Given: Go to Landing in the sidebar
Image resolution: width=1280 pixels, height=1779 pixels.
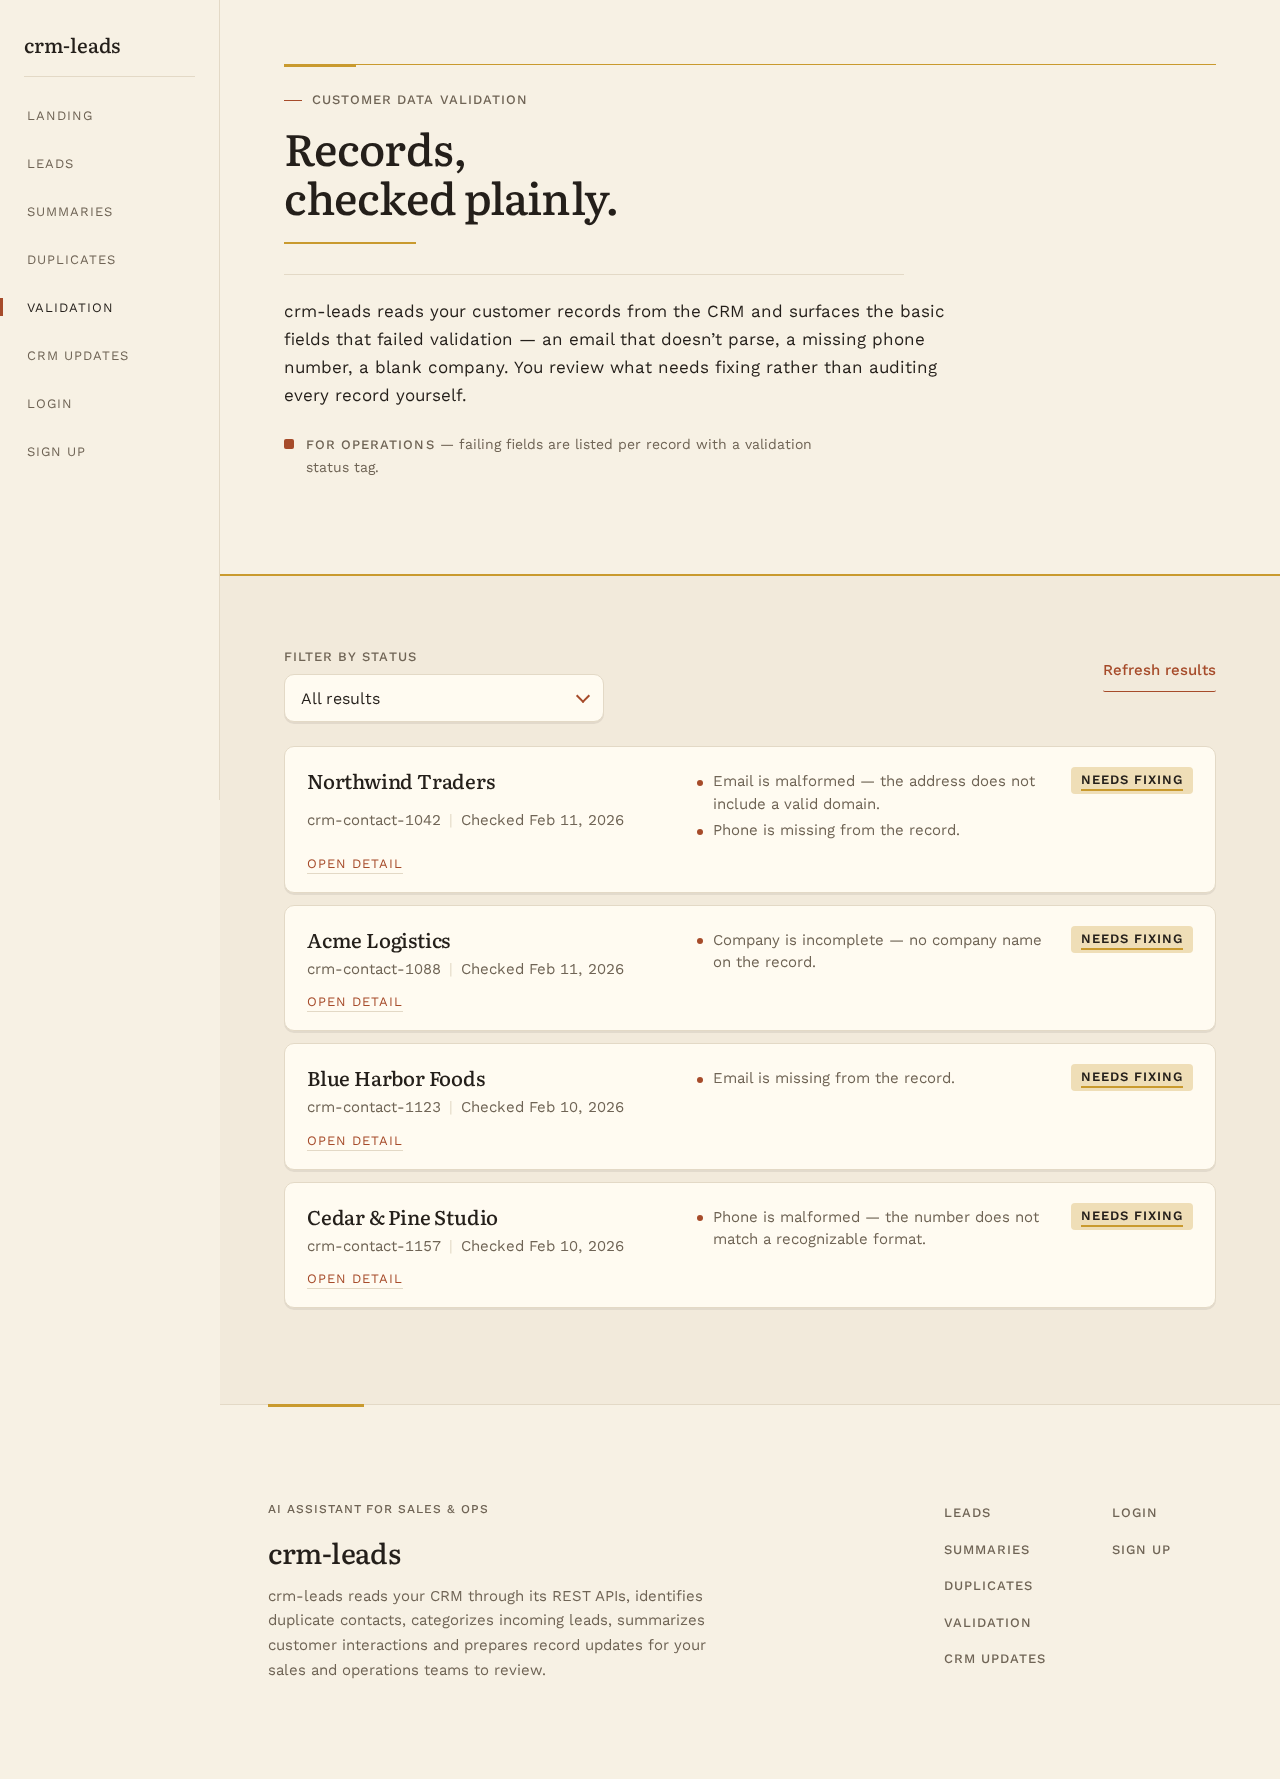Looking at the screenshot, I should [60, 116].
